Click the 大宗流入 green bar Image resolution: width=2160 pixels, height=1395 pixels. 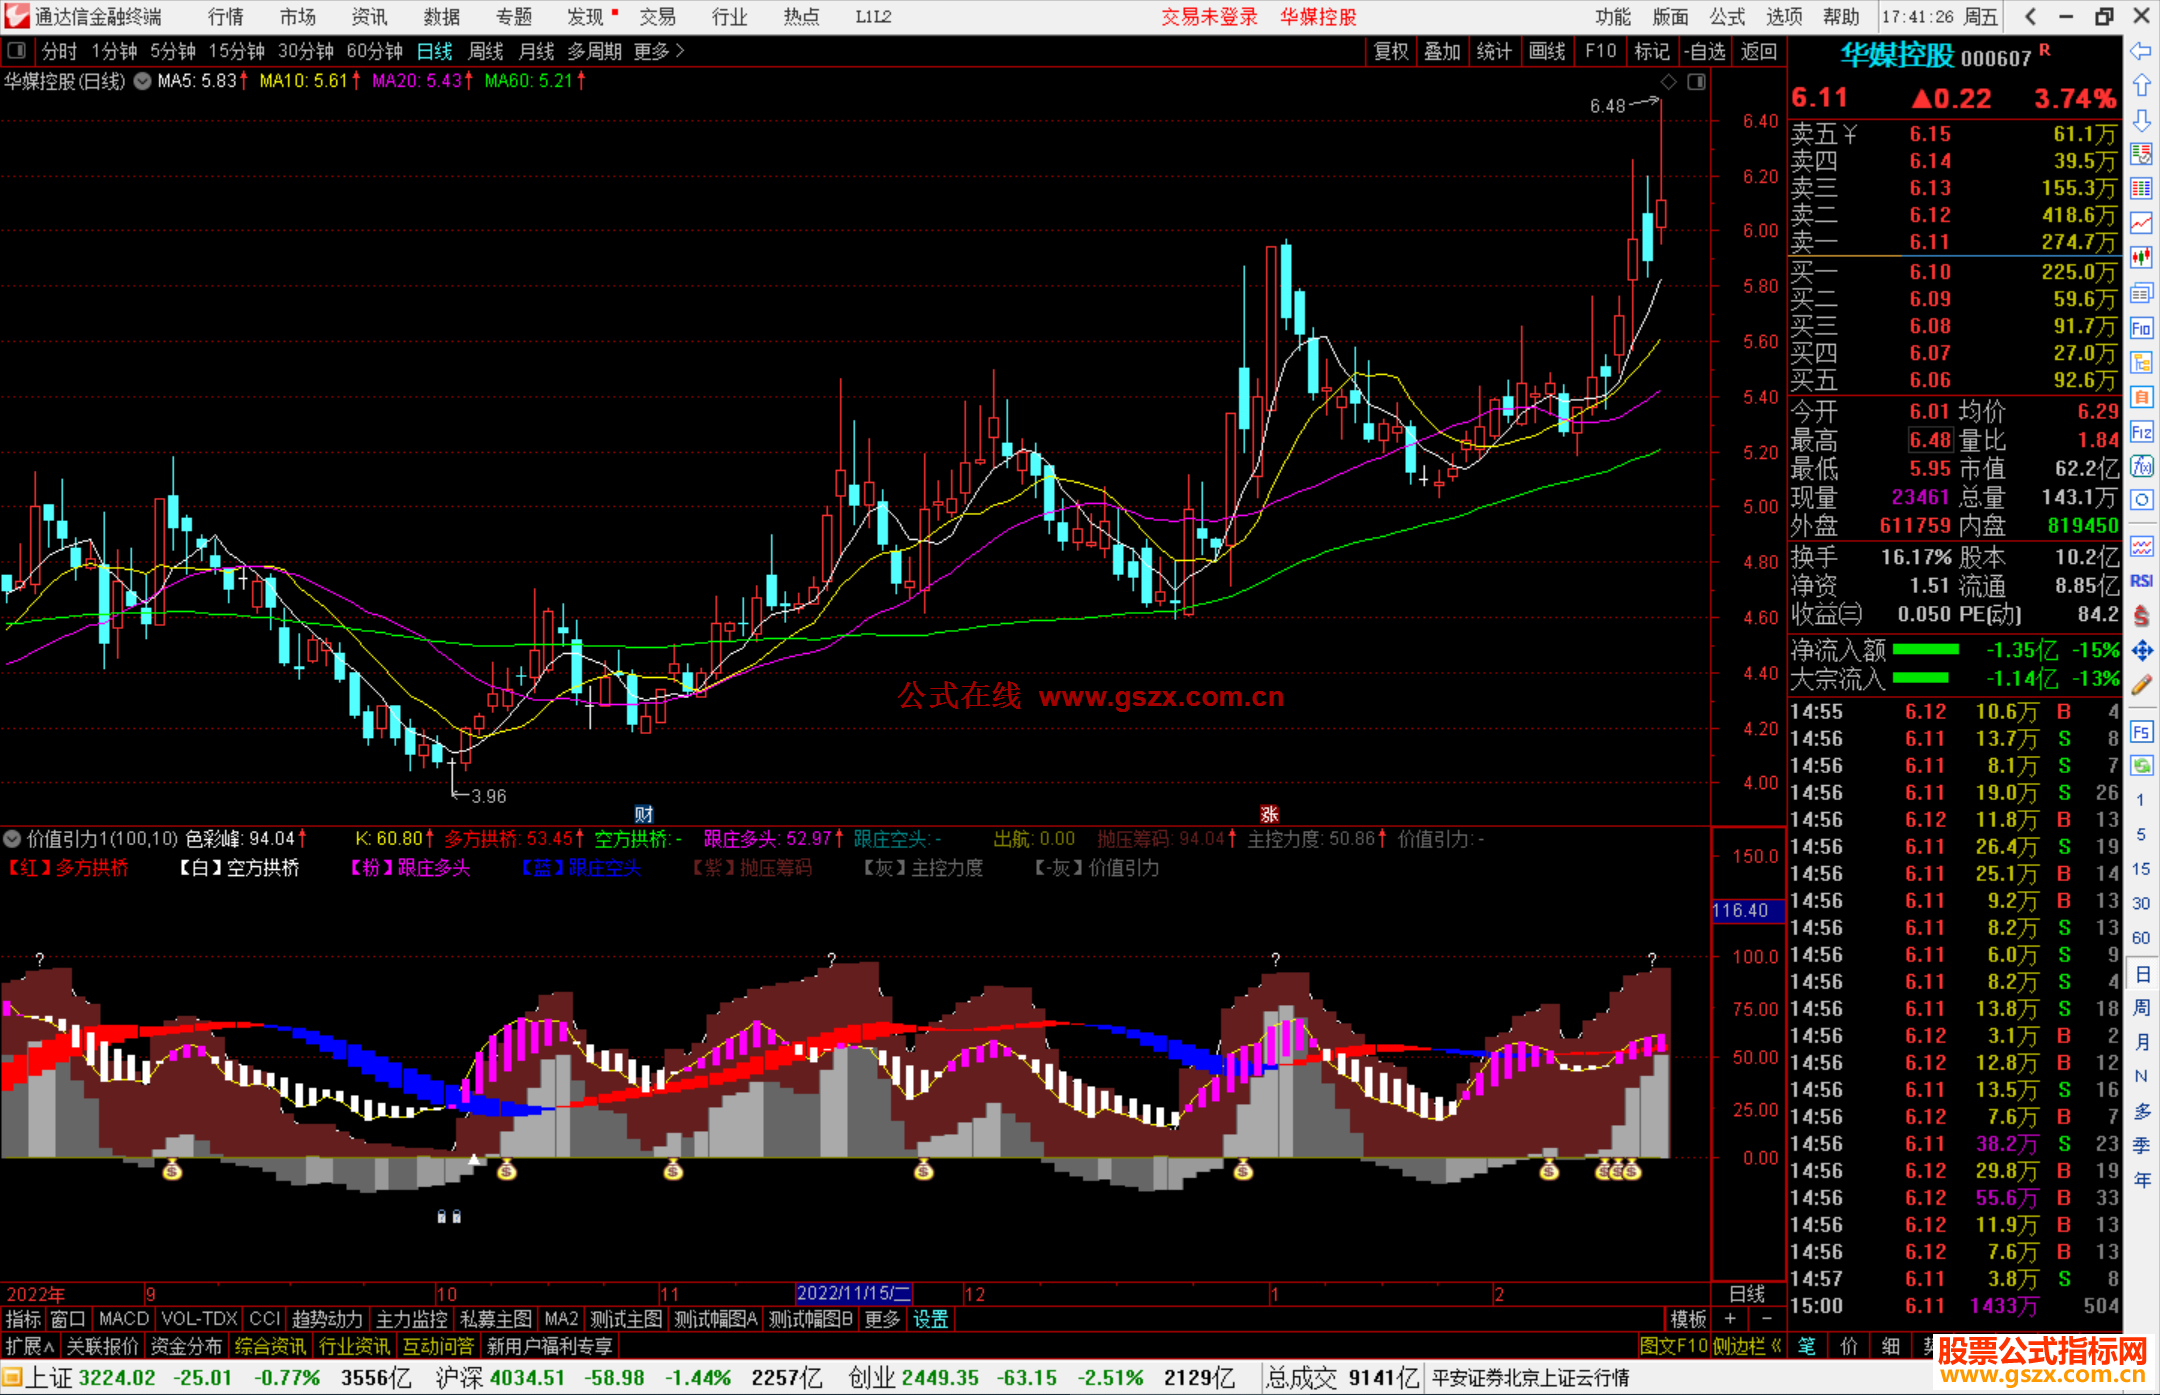tap(1921, 678)
